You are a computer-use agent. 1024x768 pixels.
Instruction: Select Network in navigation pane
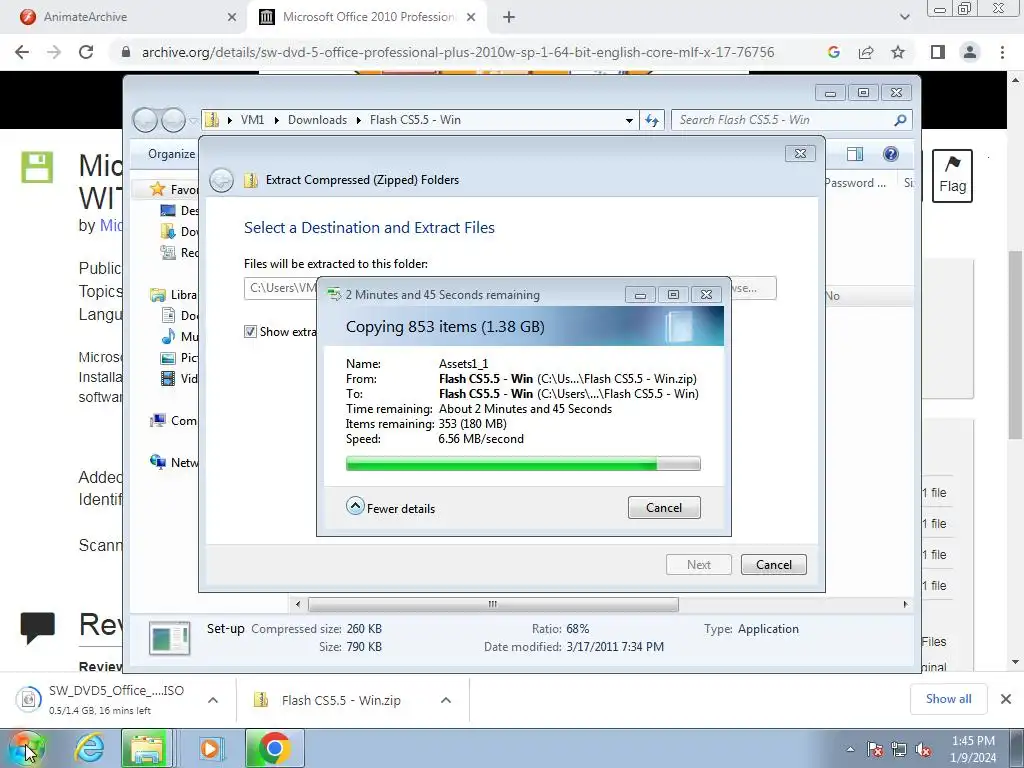pyautogui.click(x=172, y=462)
